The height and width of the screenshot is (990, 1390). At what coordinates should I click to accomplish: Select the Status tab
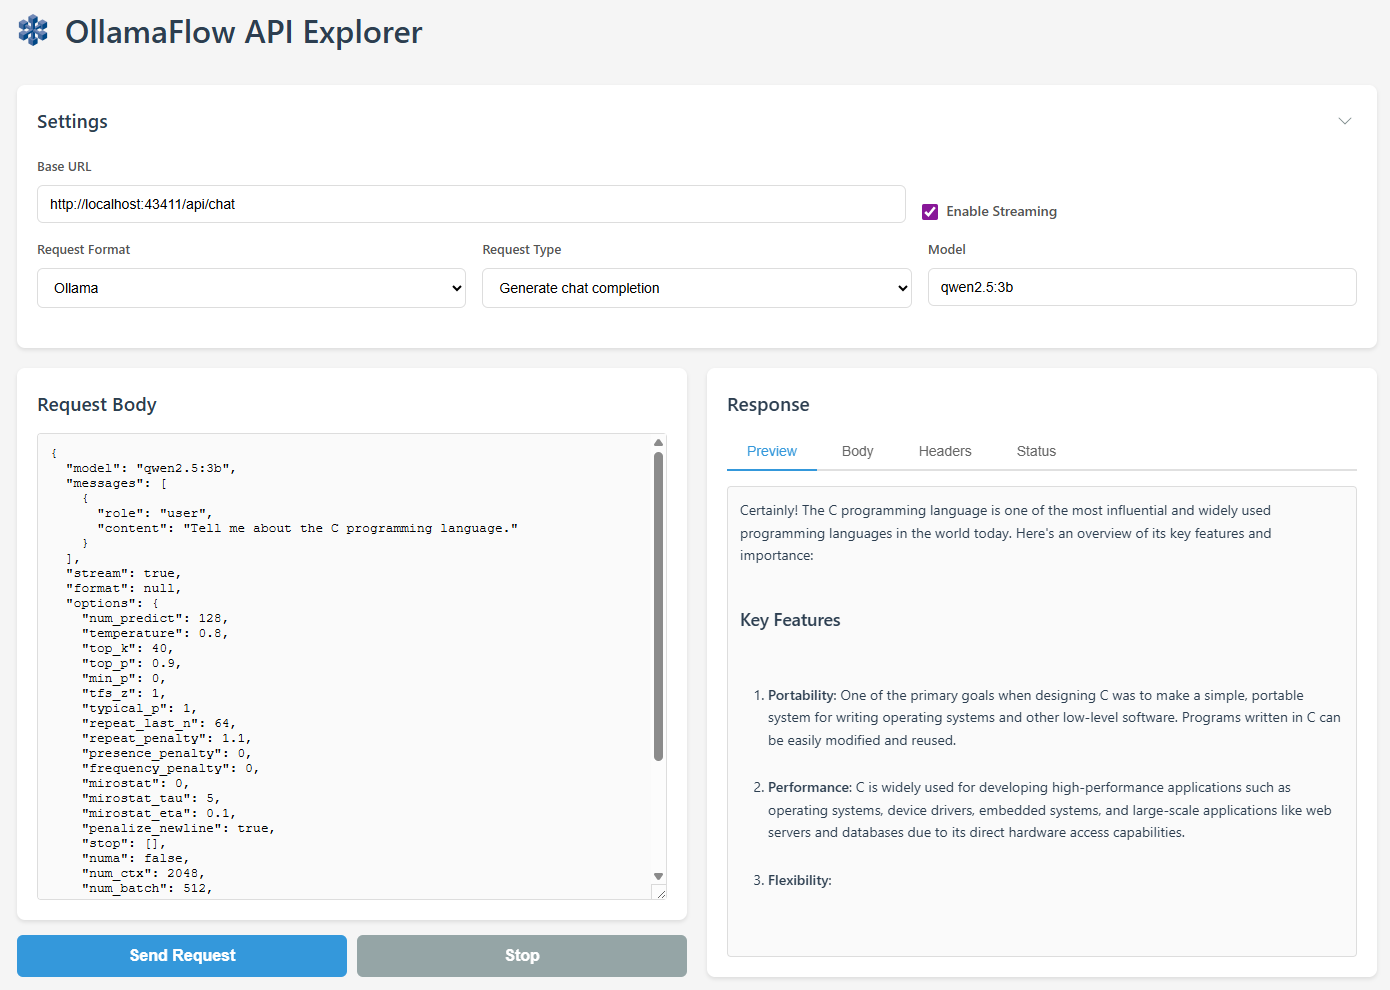pyautogui.click(x=1036, y=451)
